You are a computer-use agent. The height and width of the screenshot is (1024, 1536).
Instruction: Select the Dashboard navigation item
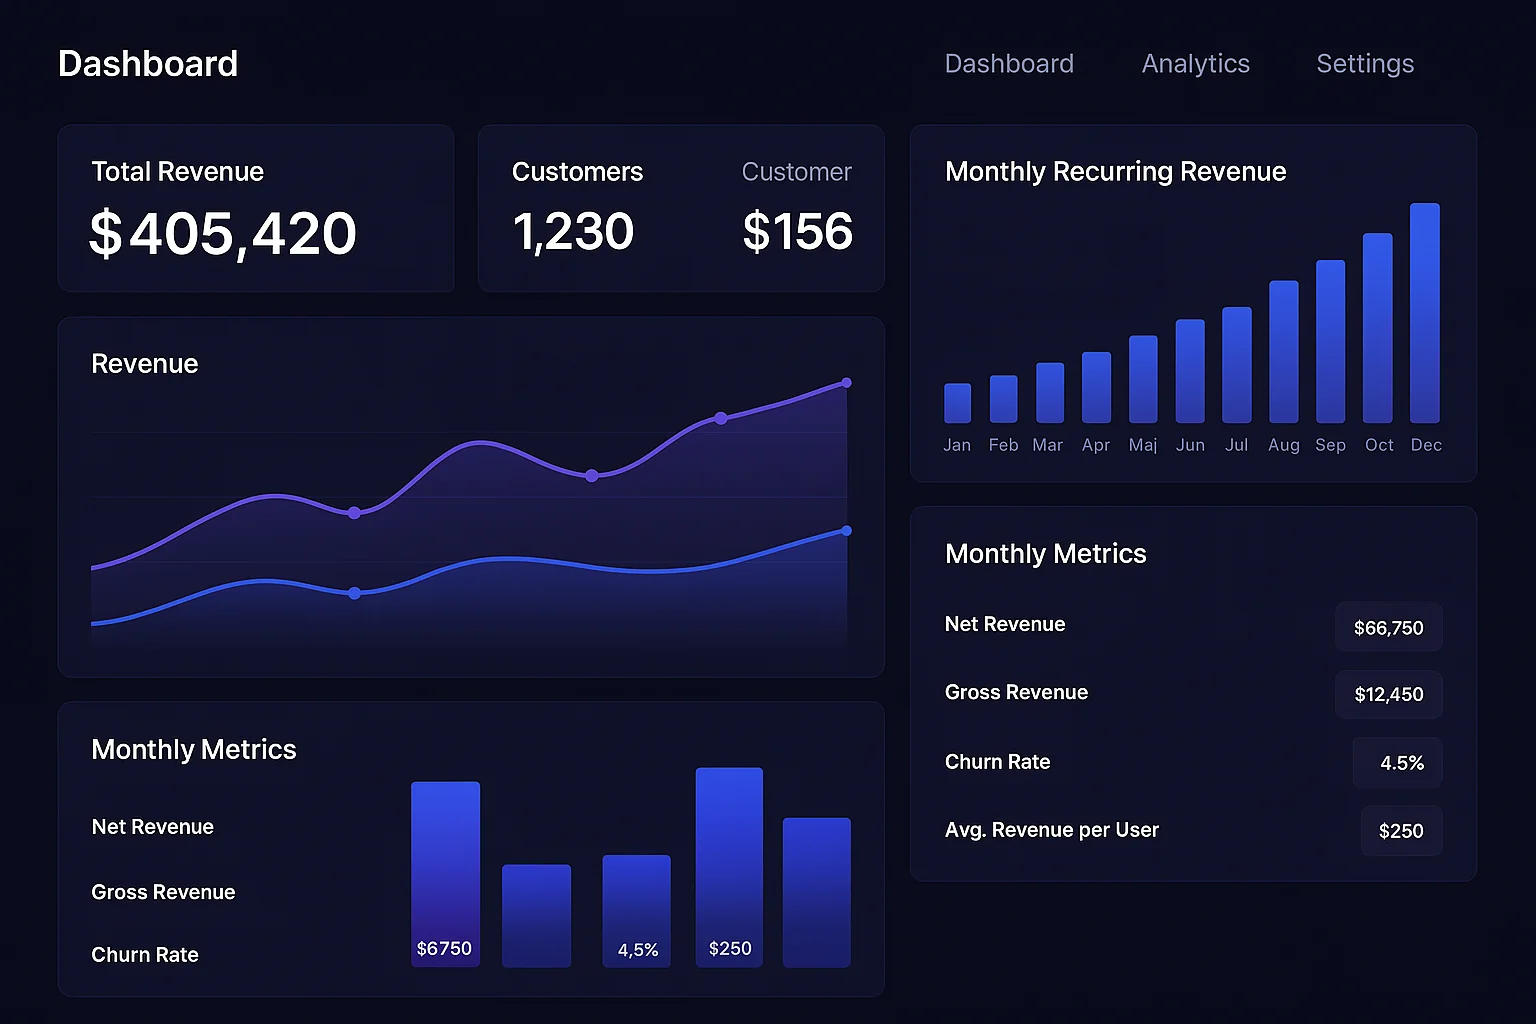(x=1009, y=63)
